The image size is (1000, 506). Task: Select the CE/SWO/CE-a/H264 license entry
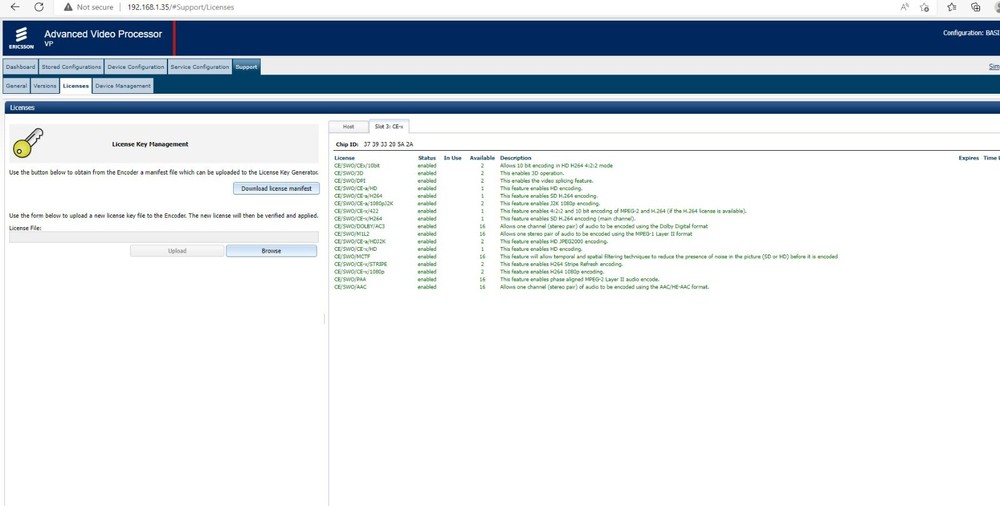[358, 196]
